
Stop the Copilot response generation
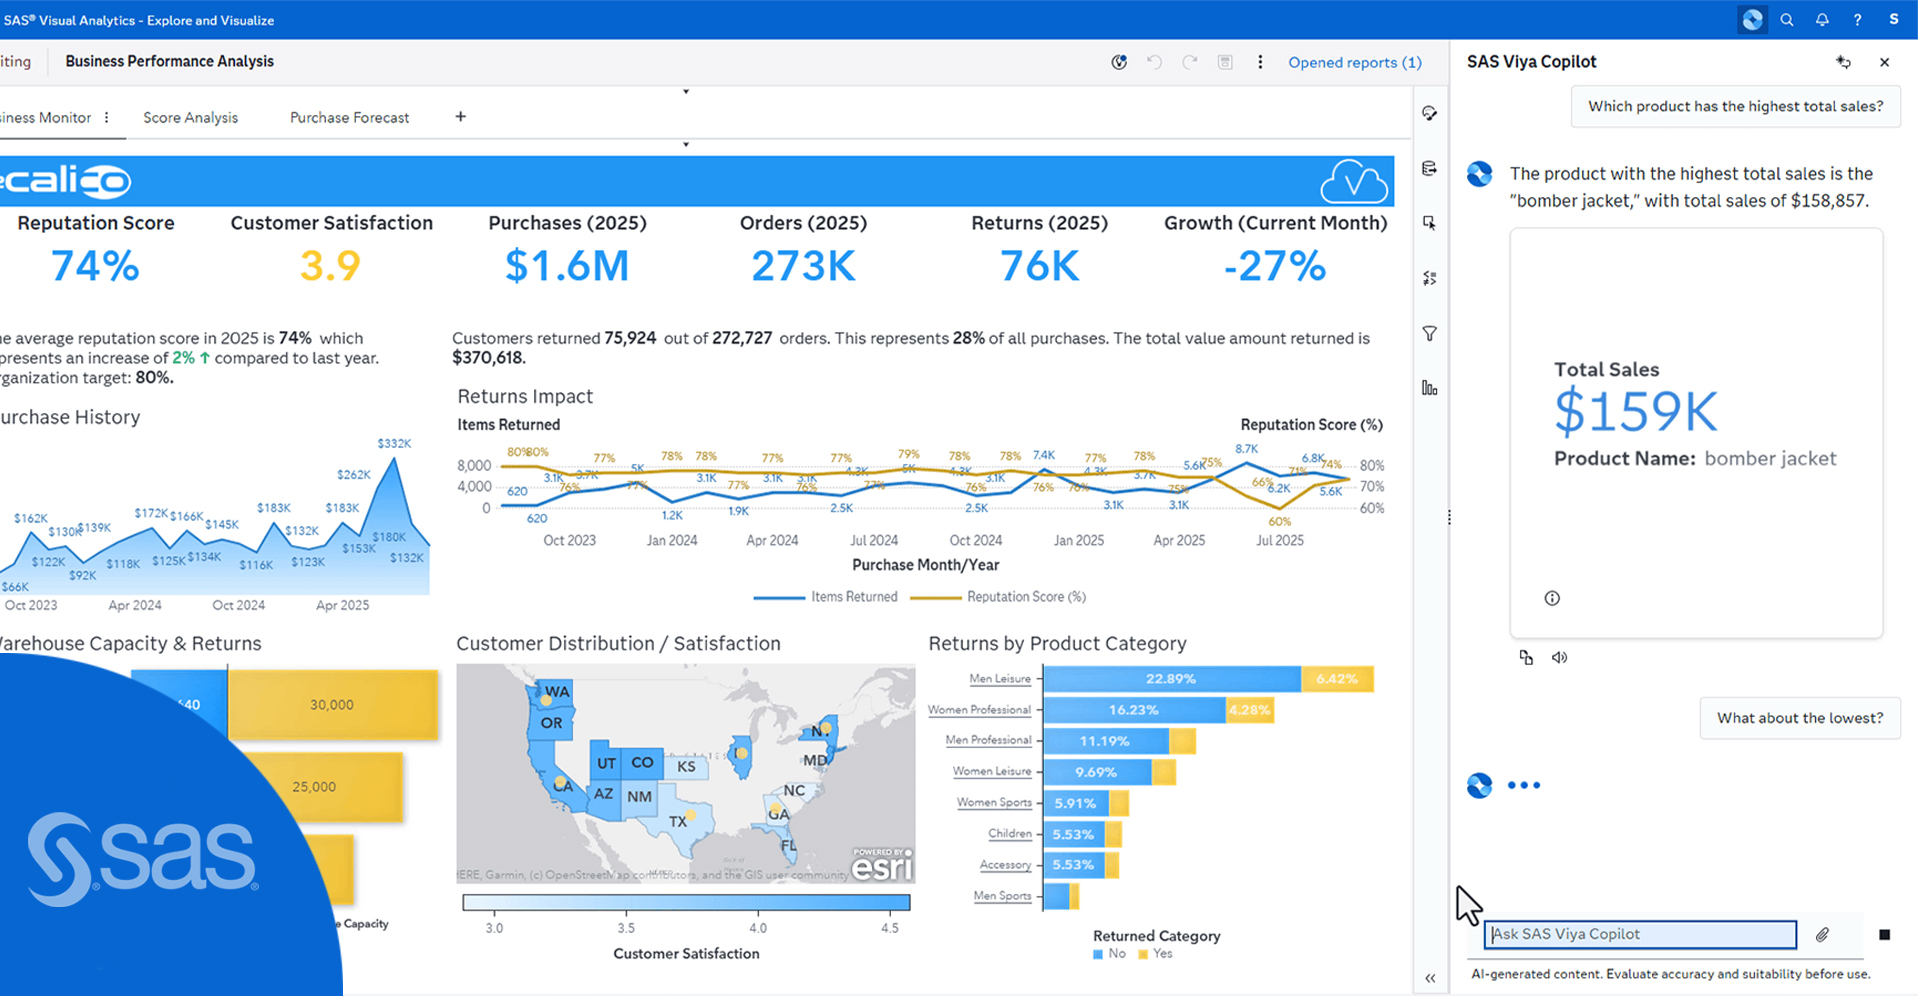pyautogui.click(x=1884, y=935)
